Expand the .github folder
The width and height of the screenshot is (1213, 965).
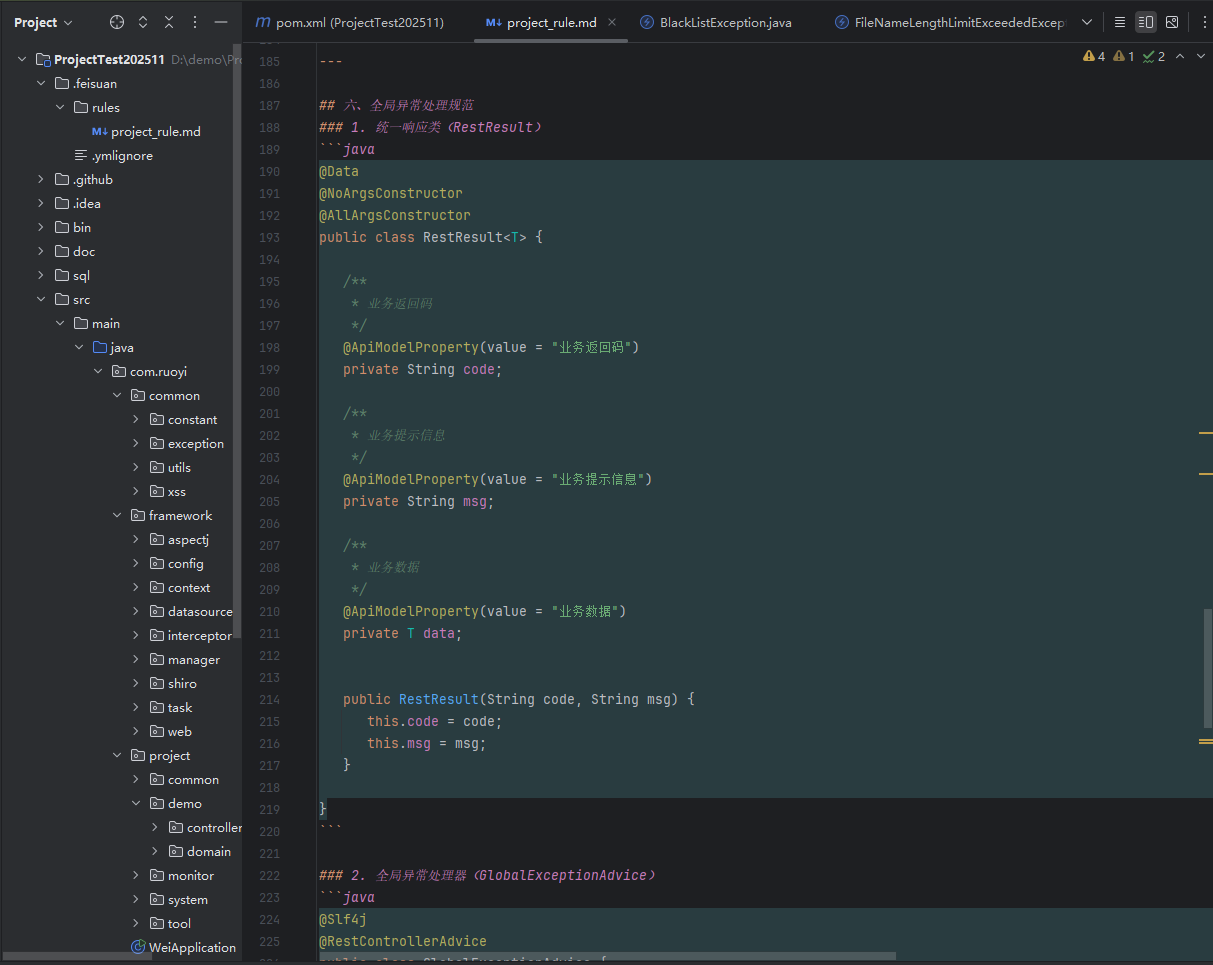[41, 179]
